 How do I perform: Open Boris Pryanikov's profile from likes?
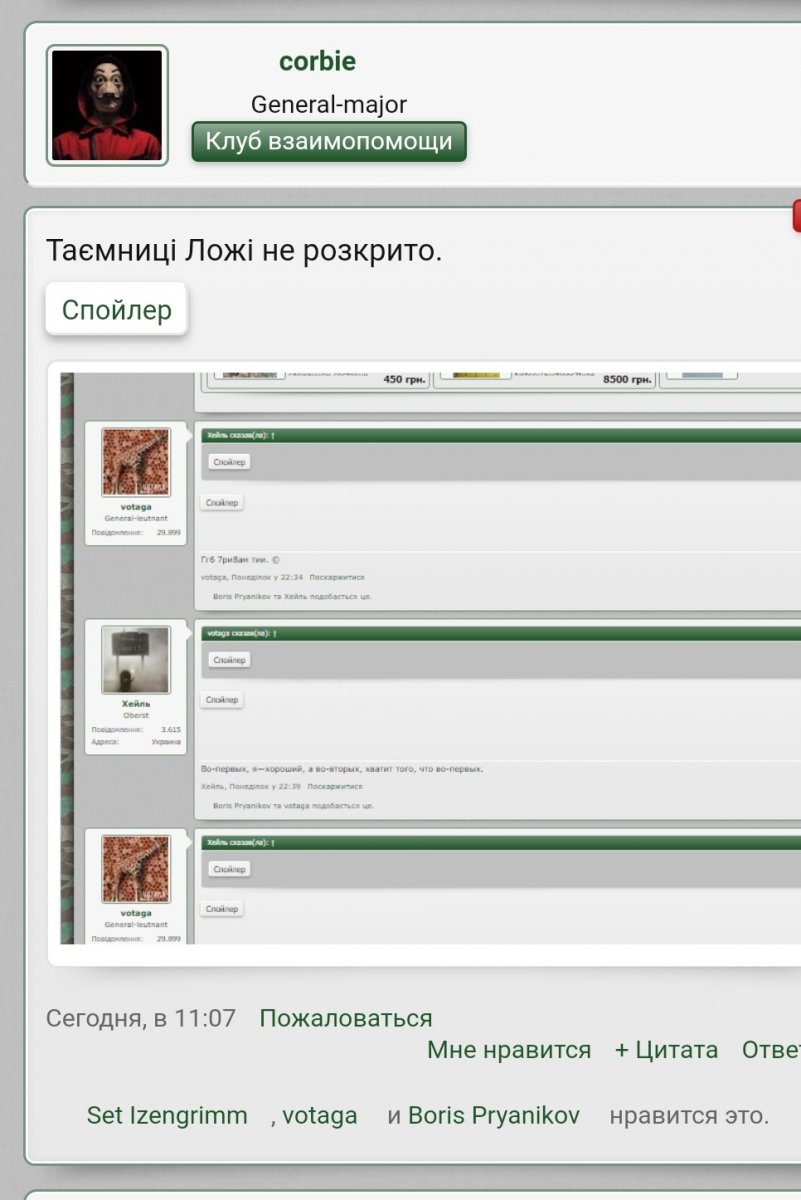click(494, 1115)
